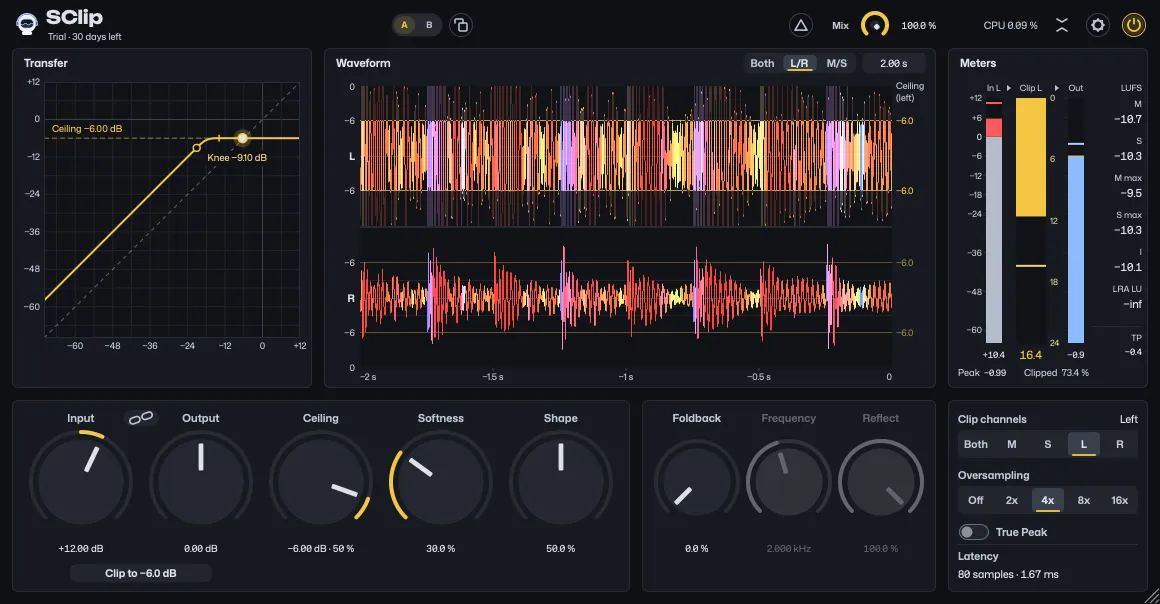Viewport: 1160px width, 604px height.
Task: Select 2x oversampling
Action: [1011, 500]
